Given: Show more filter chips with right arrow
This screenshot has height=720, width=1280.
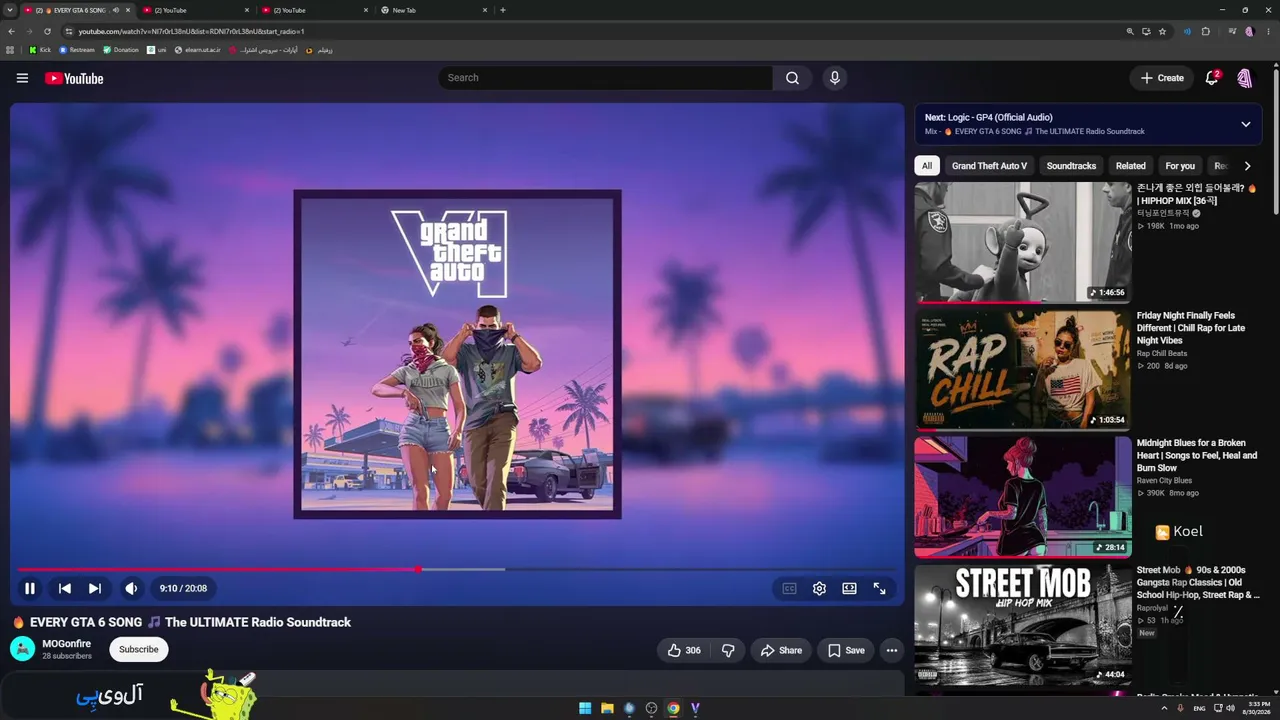Looking at the screenshot, I should click(x=1247, y=166).
